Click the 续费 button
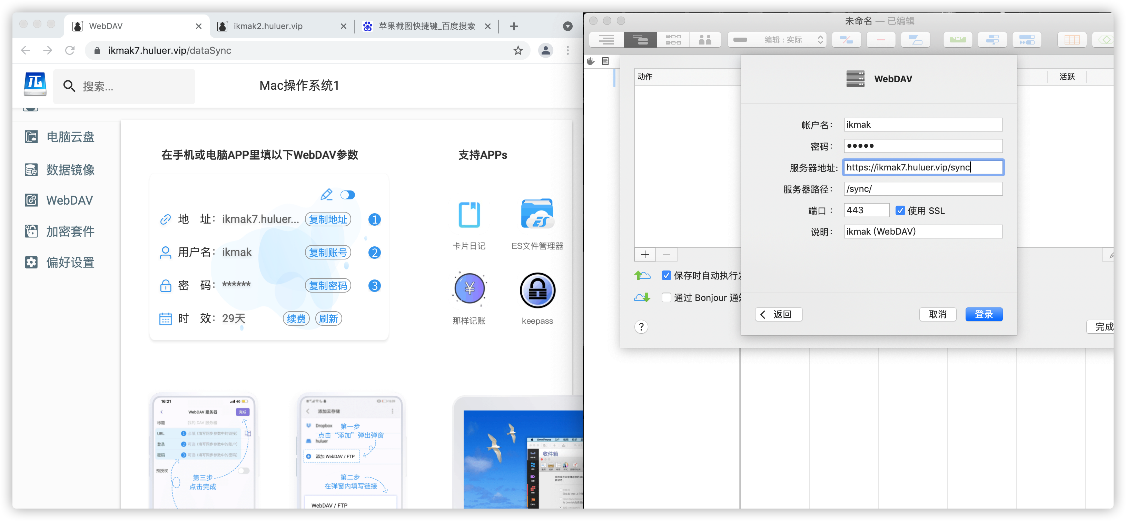 point(295,319)
